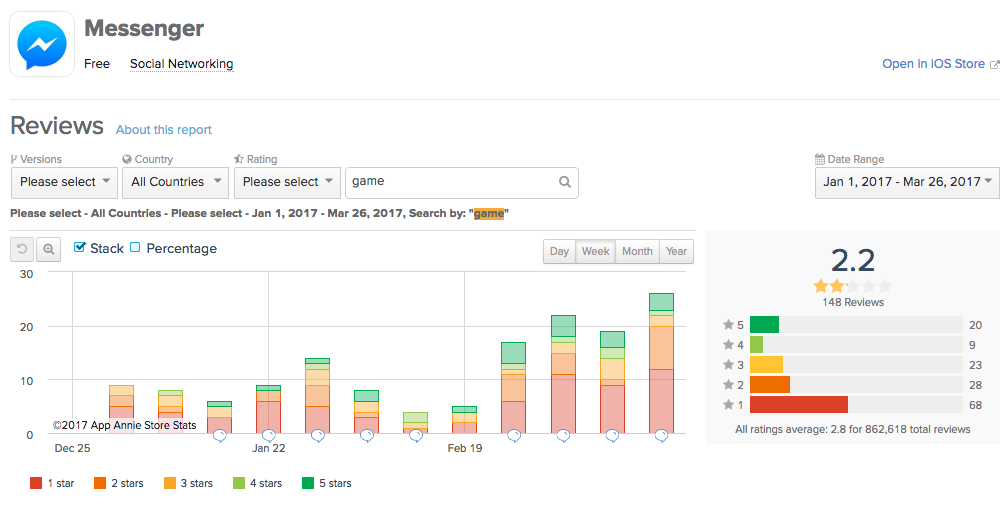Switch chart to Year view
The image size is (1007, 509).
pyautogui.click(x=676, y=252)
